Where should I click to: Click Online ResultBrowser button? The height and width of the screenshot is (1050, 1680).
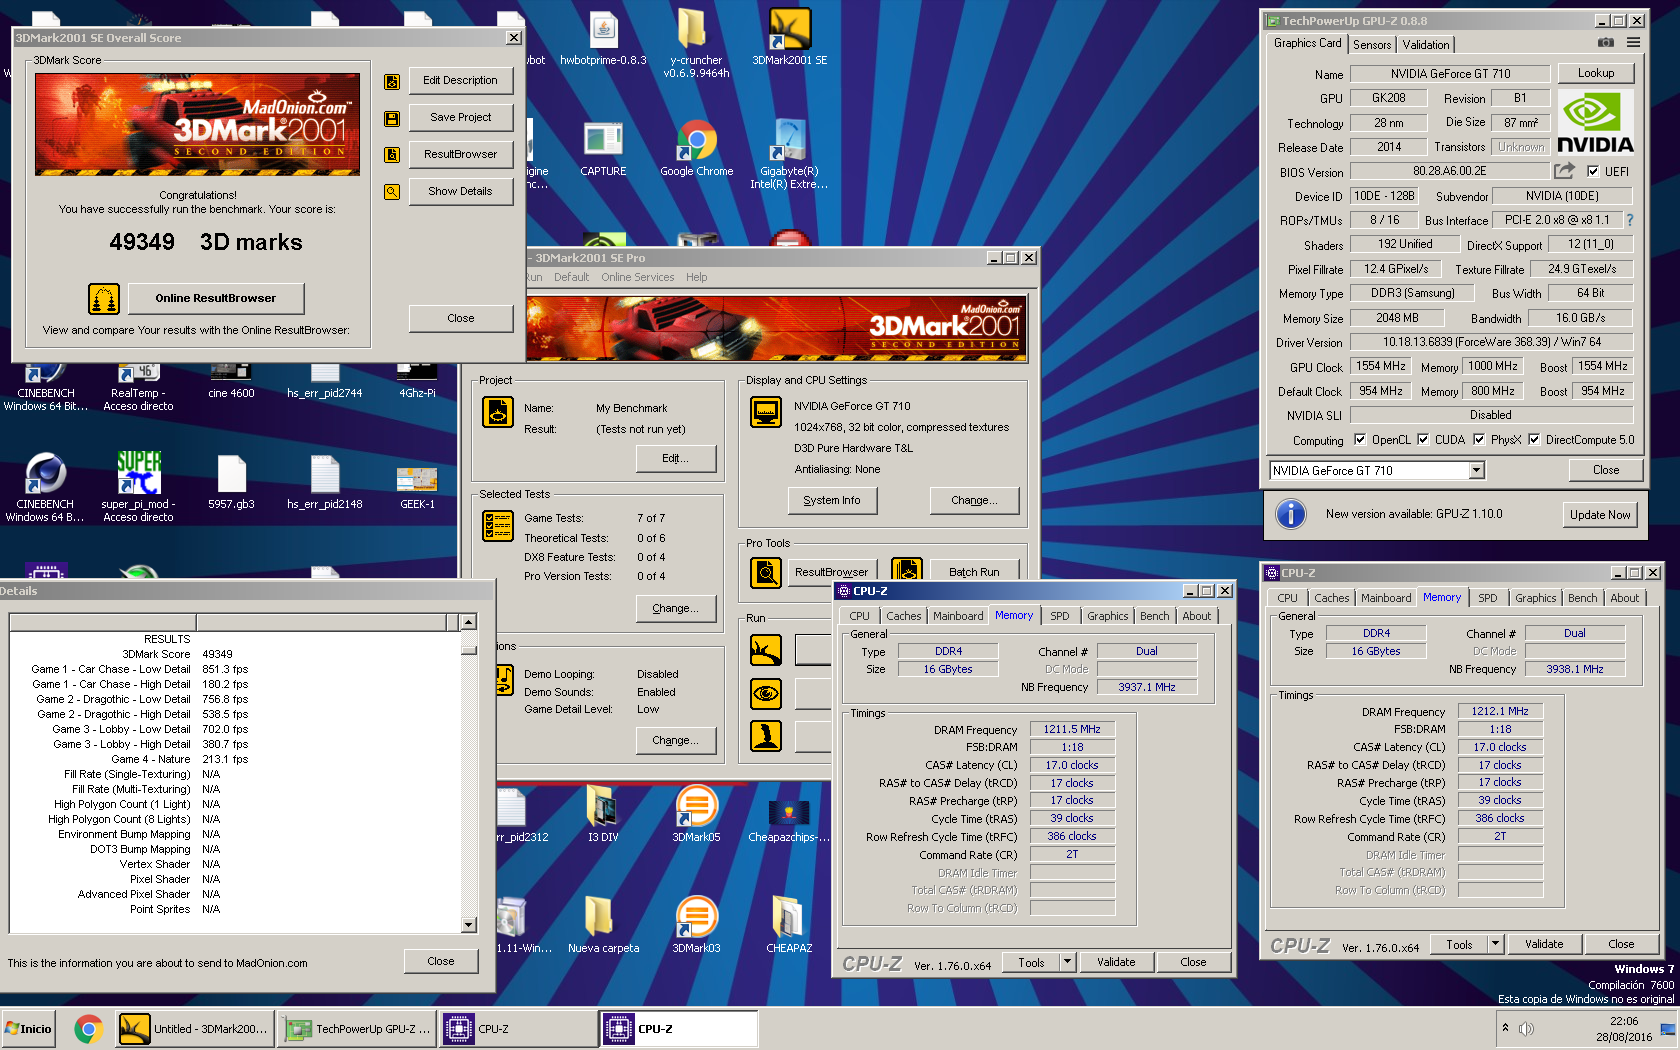(215, 298)
